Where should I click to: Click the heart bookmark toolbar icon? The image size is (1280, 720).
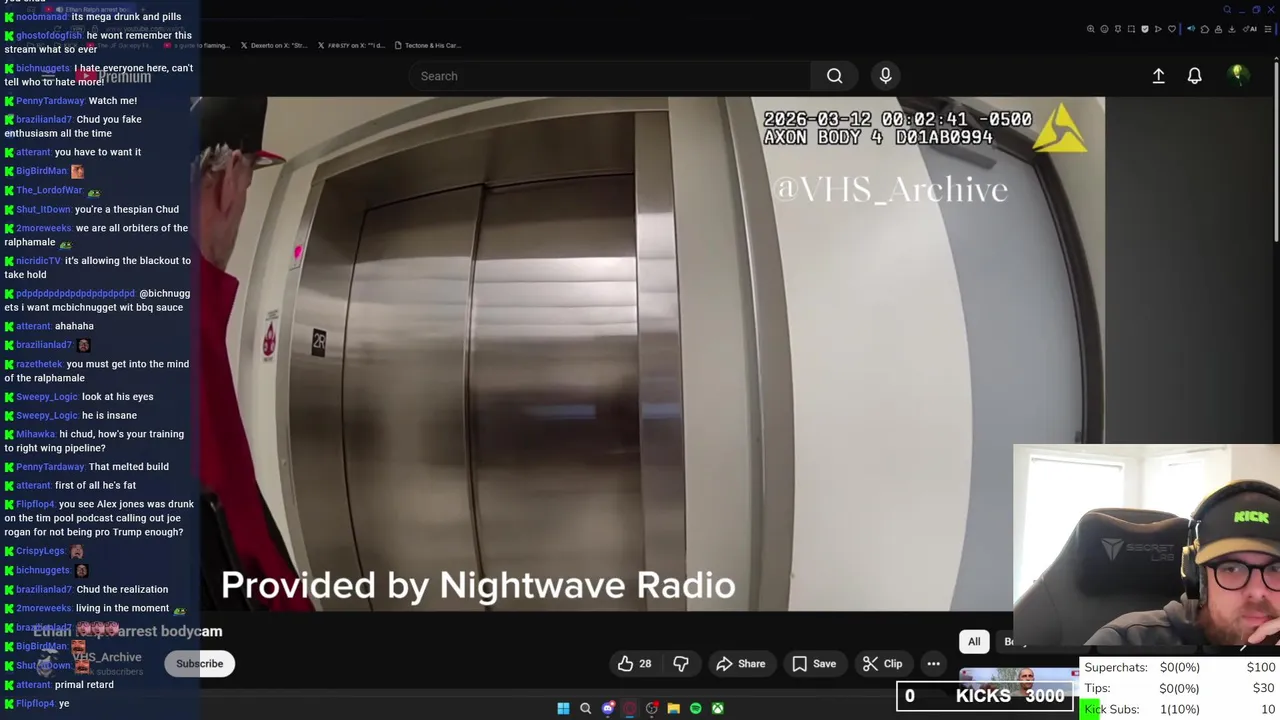click(x=1172, y=29)
